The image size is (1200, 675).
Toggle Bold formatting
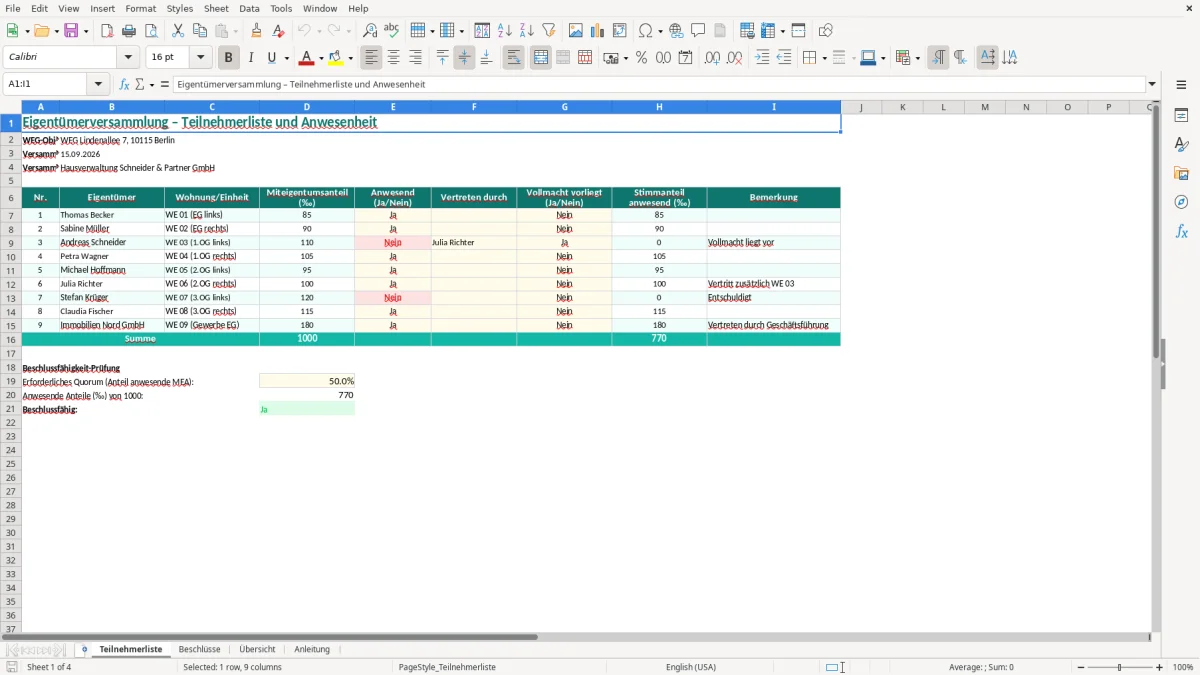pos(229,58)
